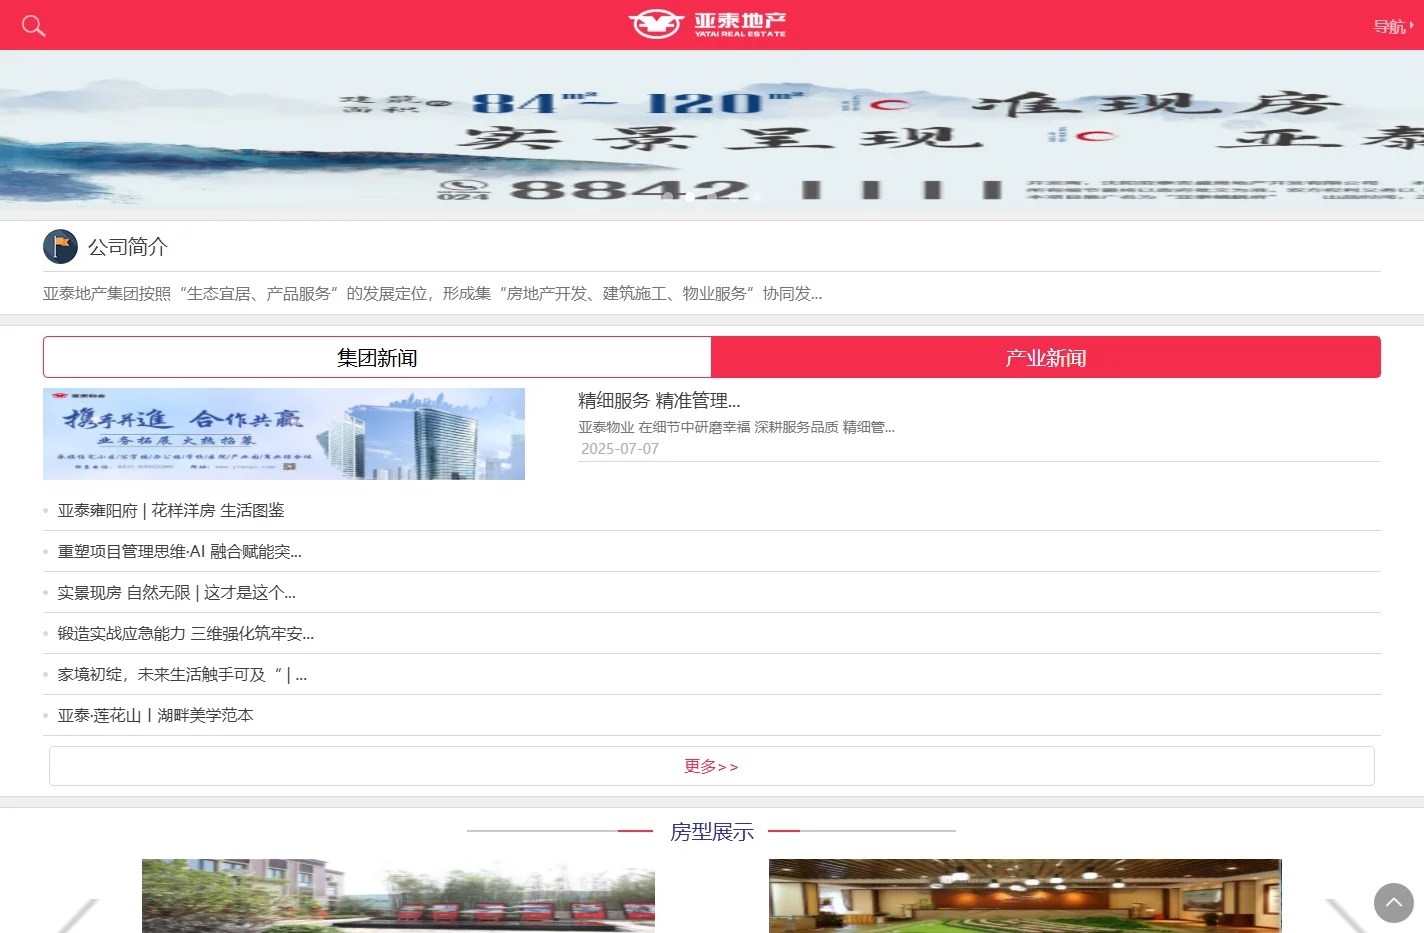The width and height of the screenshot is (1424, 933).
Task: Open news item 亚泰雍阳府 花样洋房 生活图鉴
Action: pos(171,511)
